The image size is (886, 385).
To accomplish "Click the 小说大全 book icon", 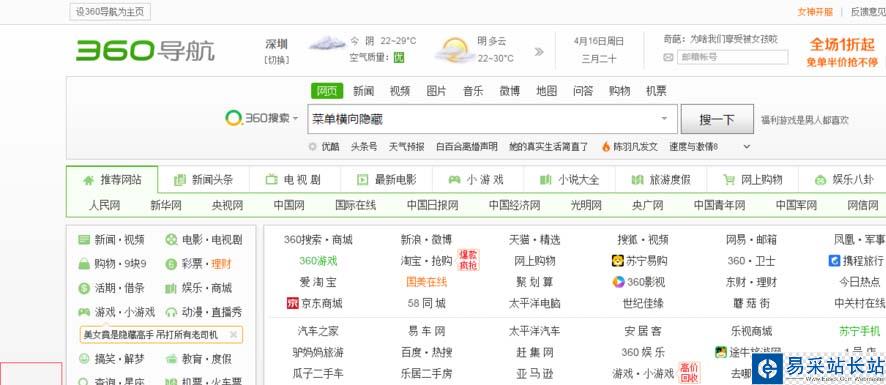I will [x=546, y=180].
